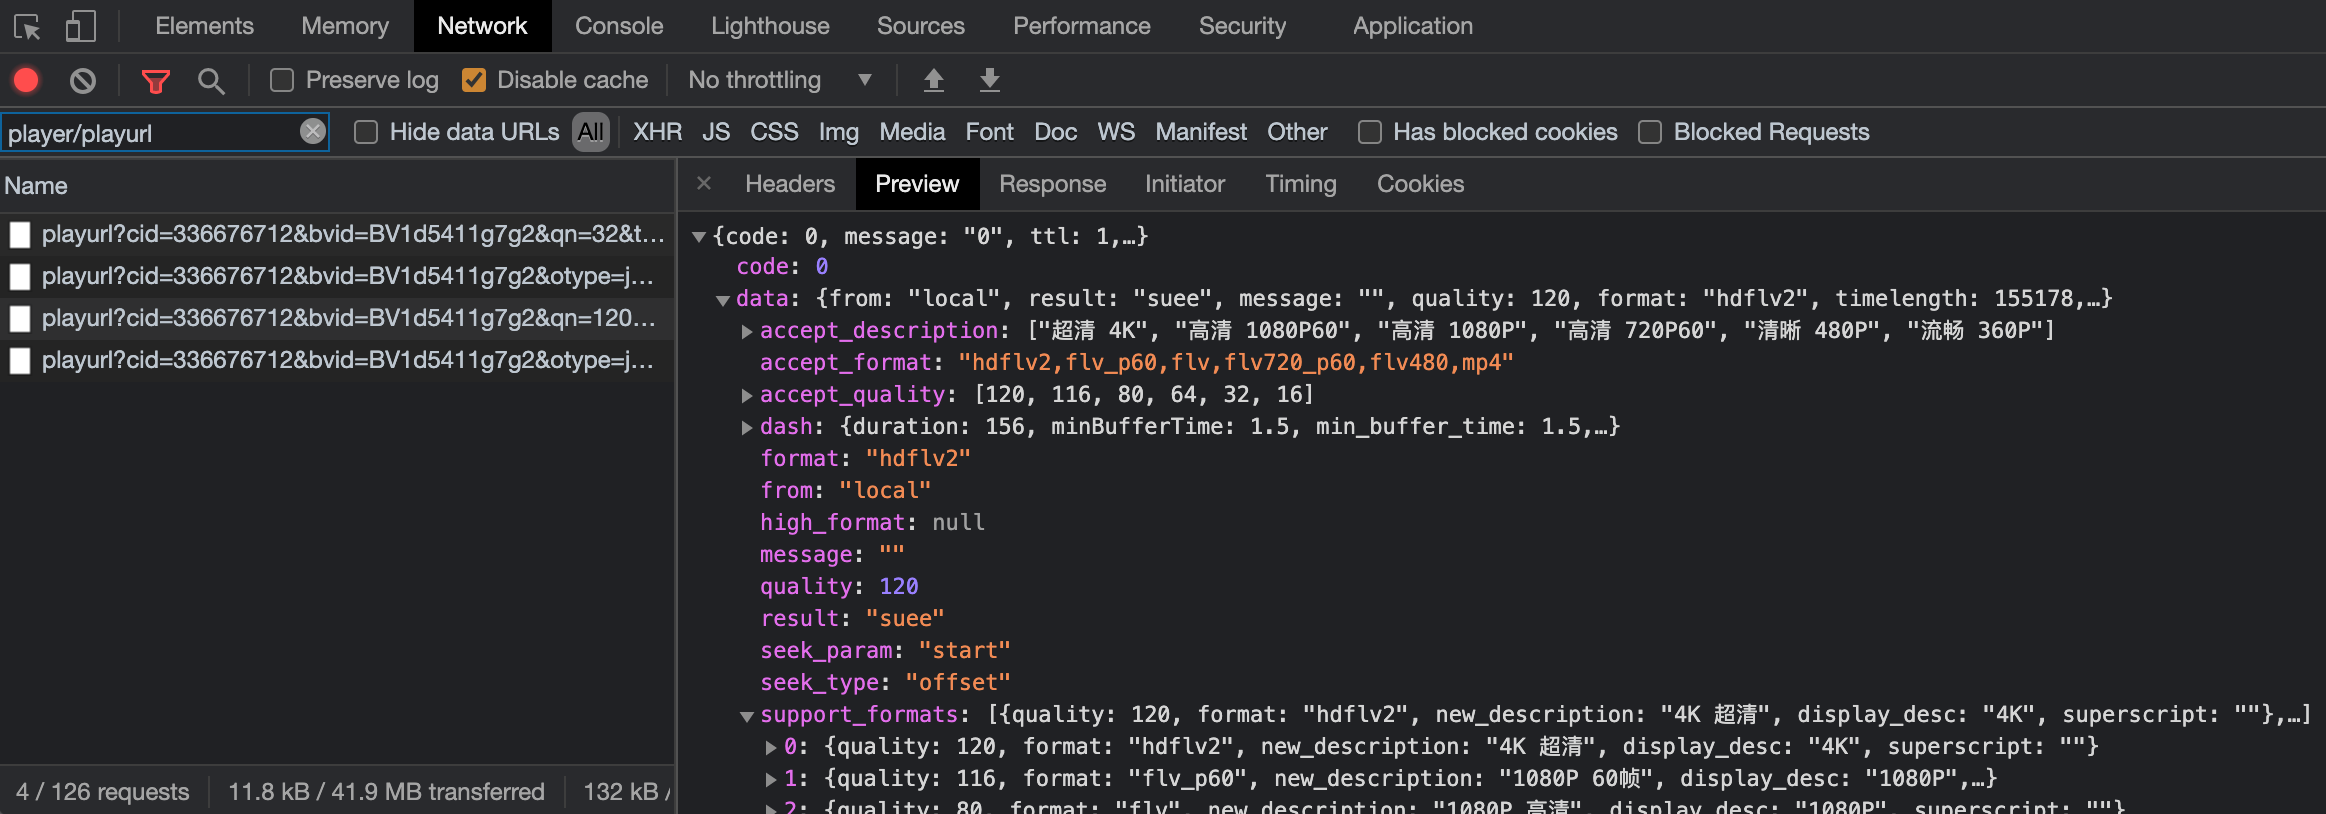Filter requests by CSS

coord(775,132)
